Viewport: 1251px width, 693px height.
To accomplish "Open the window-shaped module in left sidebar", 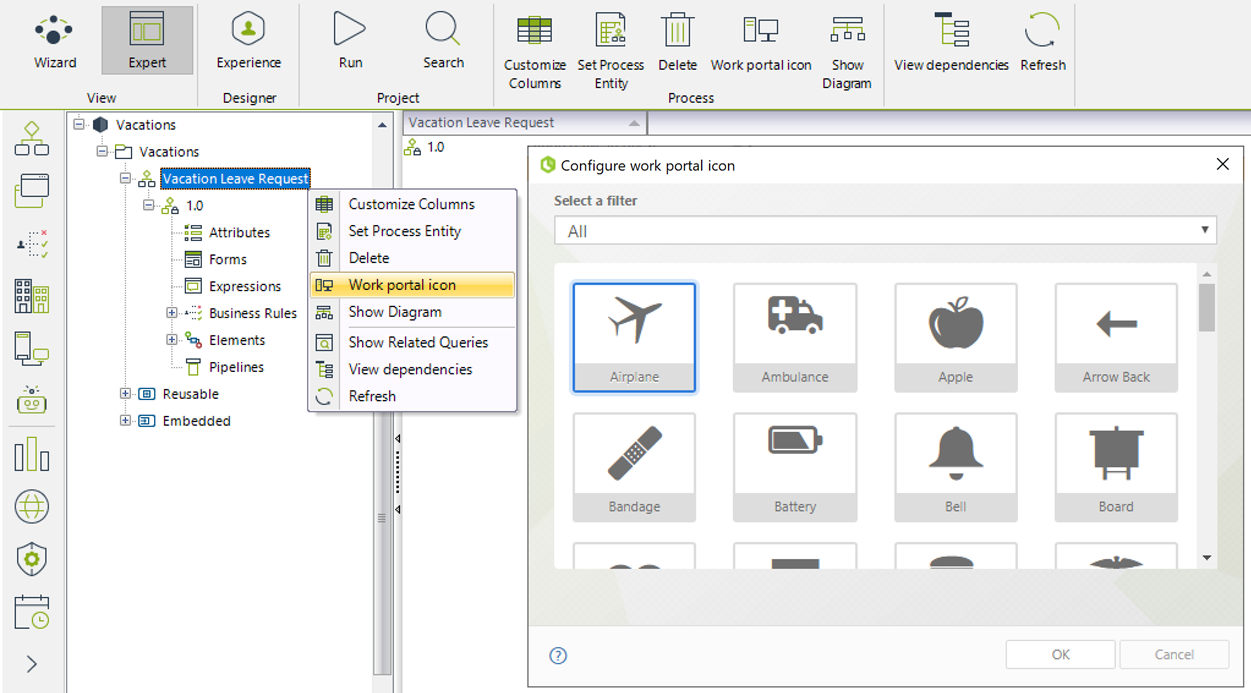I will [x=32, y=191].
